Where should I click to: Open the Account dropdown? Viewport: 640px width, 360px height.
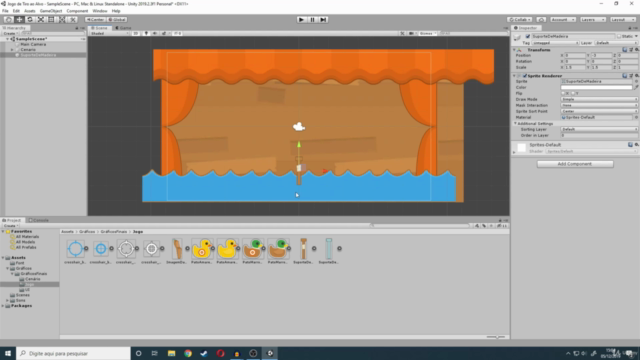563,20
